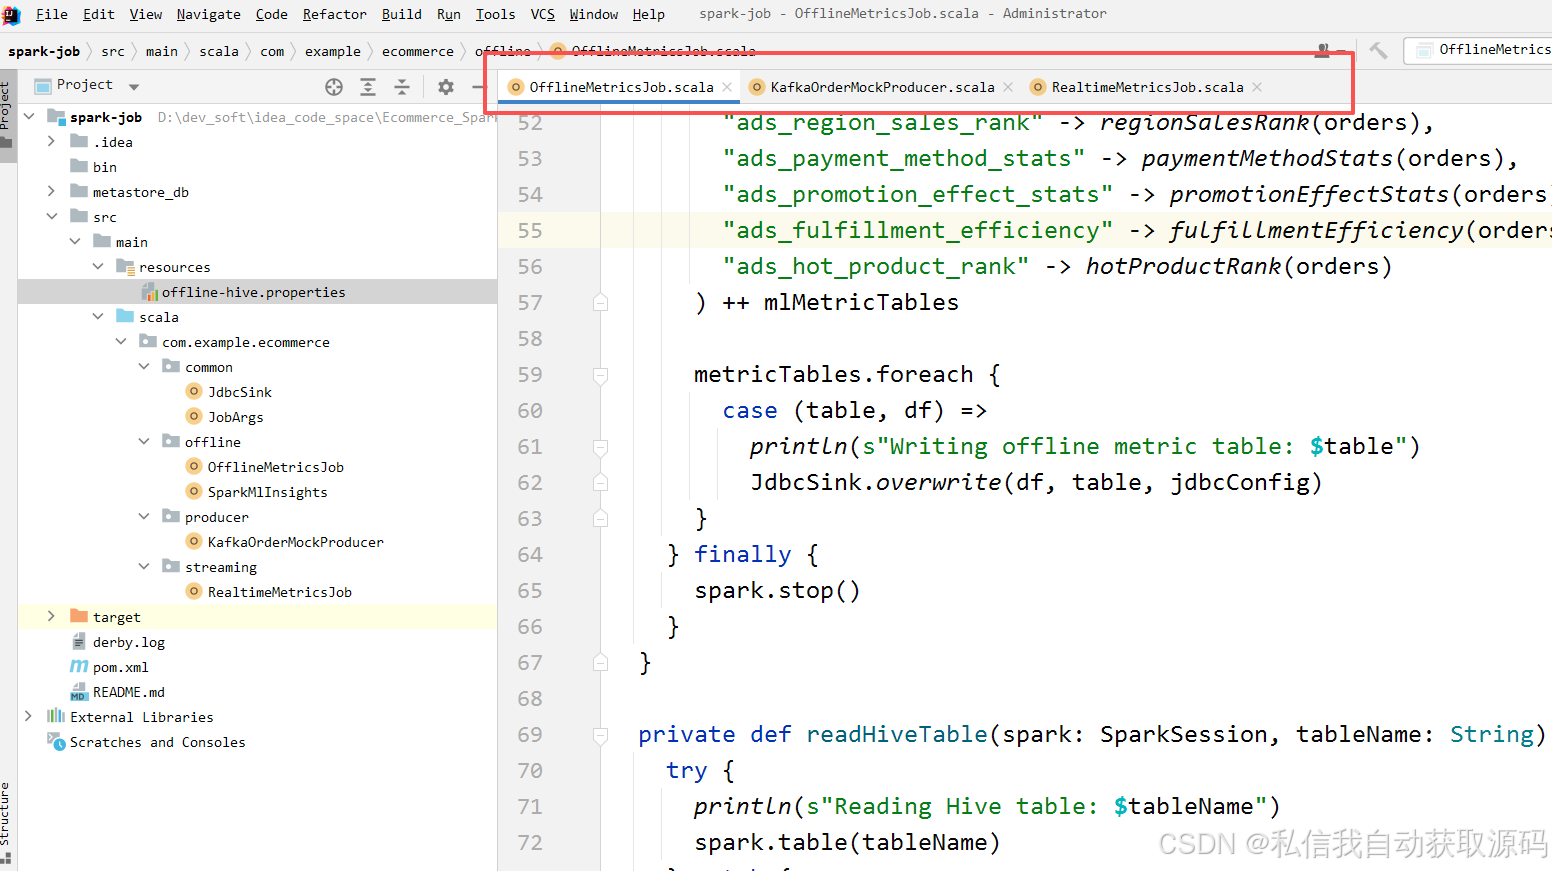Viewport: 1552px width, 871px height.
Task: Open JobArgs object in tree
Action: [x=235, y=417]
